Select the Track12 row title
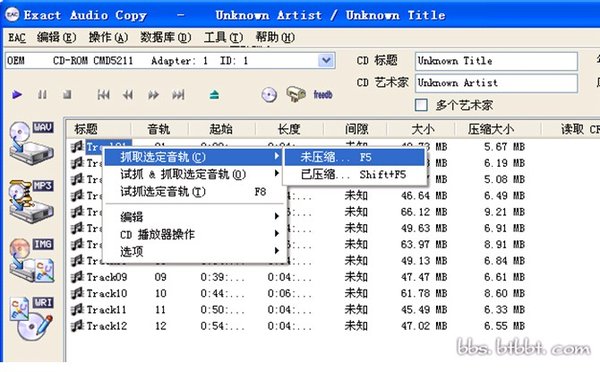The height and width of the screenshot is (372, 600). (x=106, y=326)
